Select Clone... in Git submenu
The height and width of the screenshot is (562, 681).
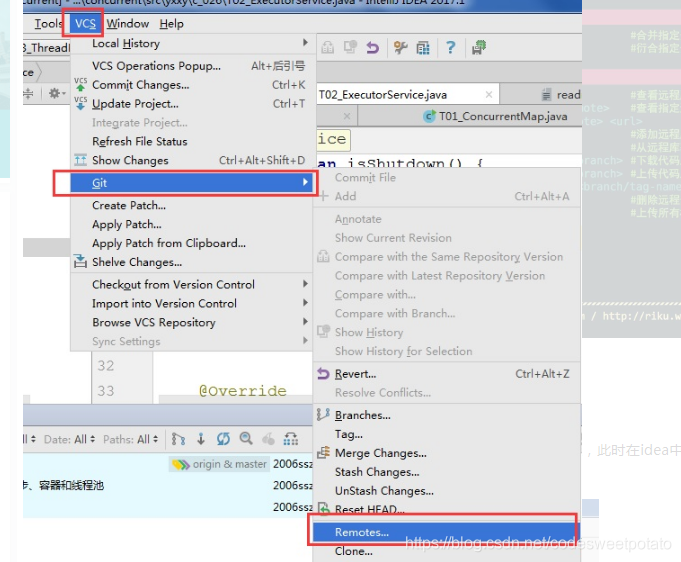[446, 552]
